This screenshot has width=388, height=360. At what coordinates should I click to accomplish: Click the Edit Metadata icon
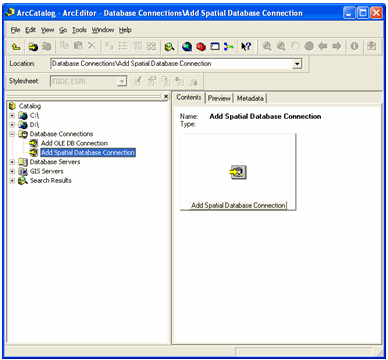(137, 81)
